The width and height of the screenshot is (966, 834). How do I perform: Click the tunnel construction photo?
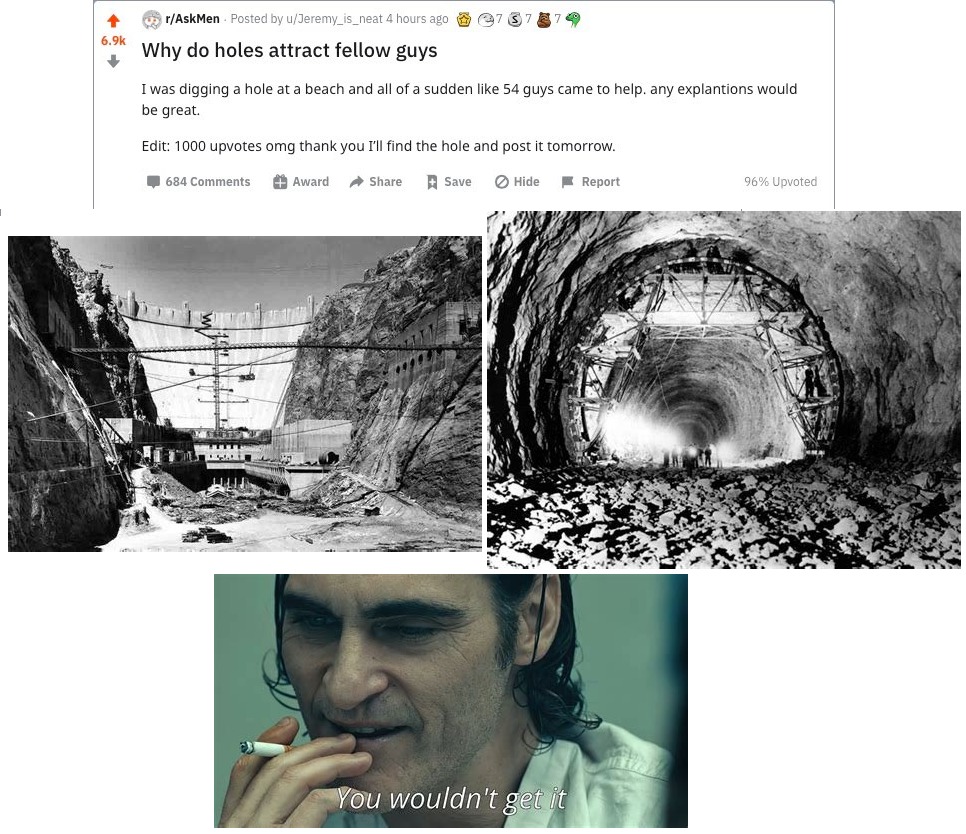point(724,389)
